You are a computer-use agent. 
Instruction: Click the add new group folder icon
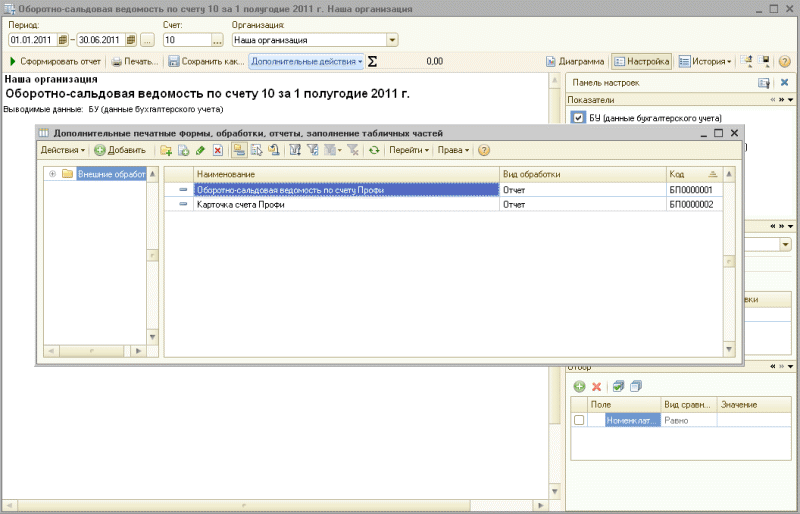(x=165, y=150)
